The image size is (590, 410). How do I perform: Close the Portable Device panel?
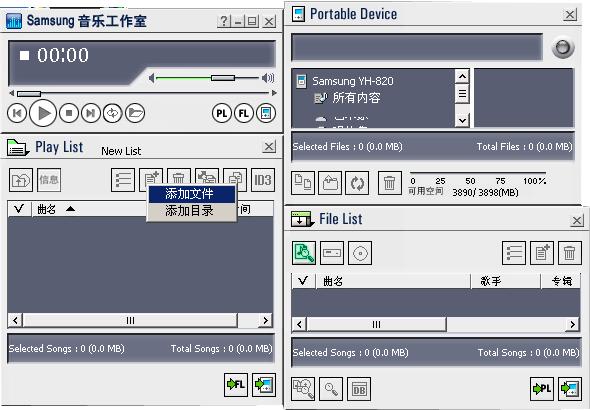(570, 15)
